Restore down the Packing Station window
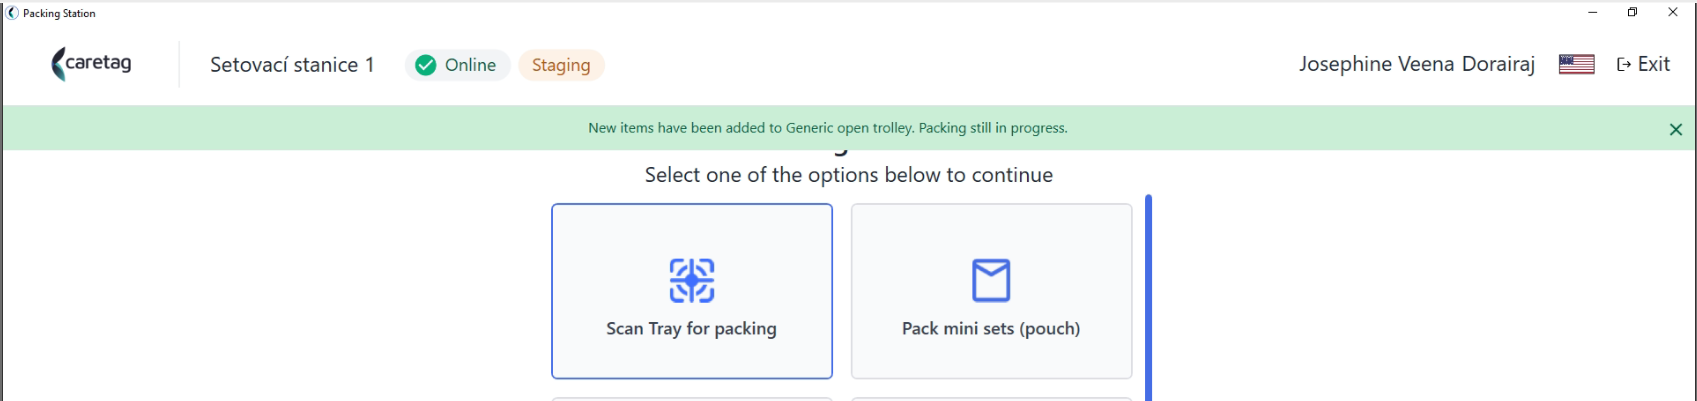The width and height of the screenshot is (1697, 401). [x=1632, y=13]
